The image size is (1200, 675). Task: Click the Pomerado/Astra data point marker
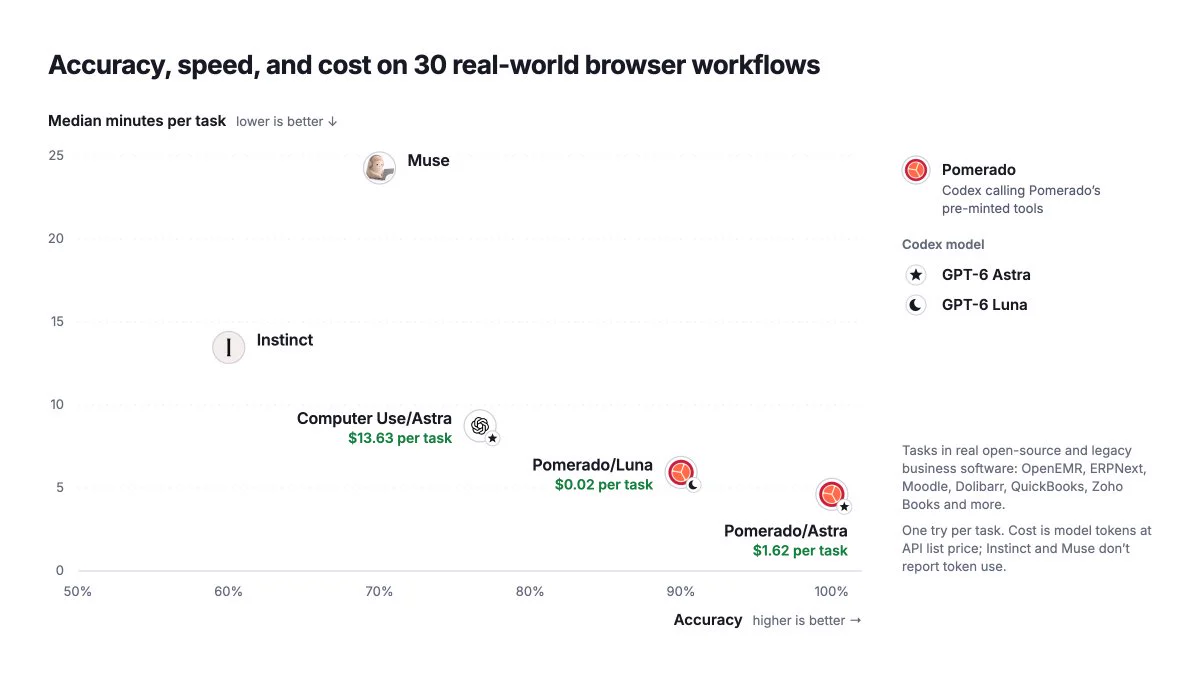(x=832, y=494)
